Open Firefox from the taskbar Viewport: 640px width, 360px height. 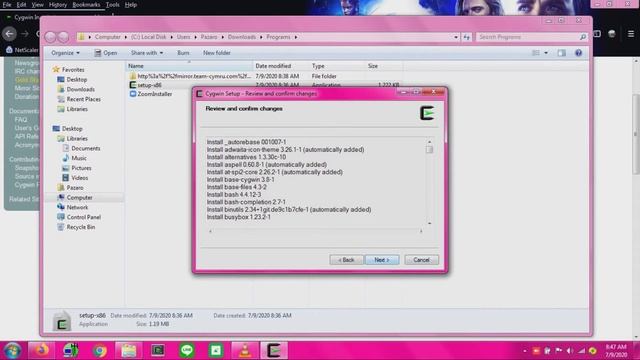coord(42,350)
